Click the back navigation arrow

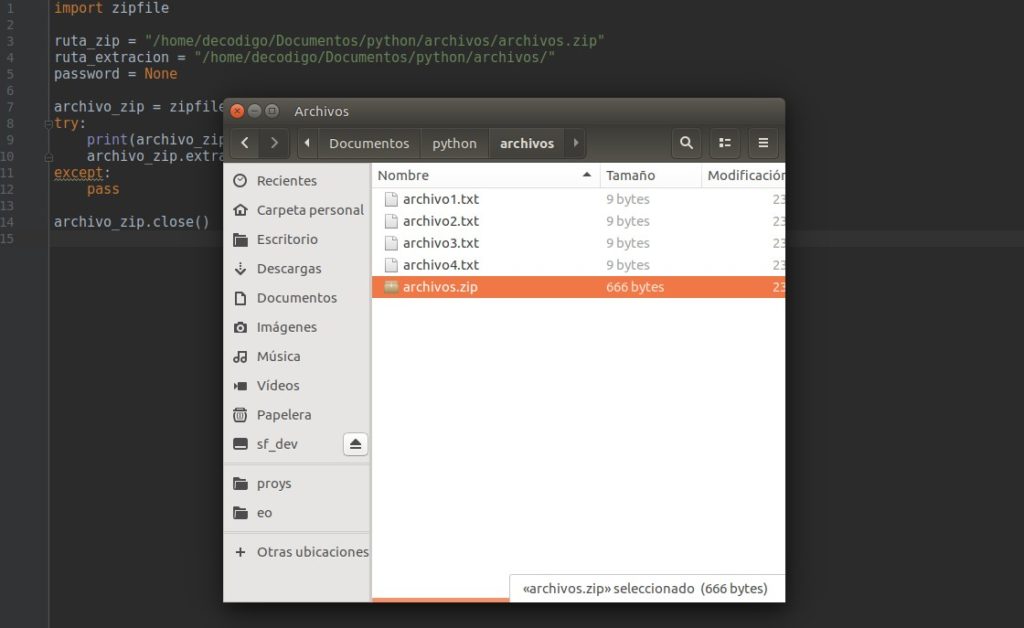pyautogui.click(x=244, y=143)
